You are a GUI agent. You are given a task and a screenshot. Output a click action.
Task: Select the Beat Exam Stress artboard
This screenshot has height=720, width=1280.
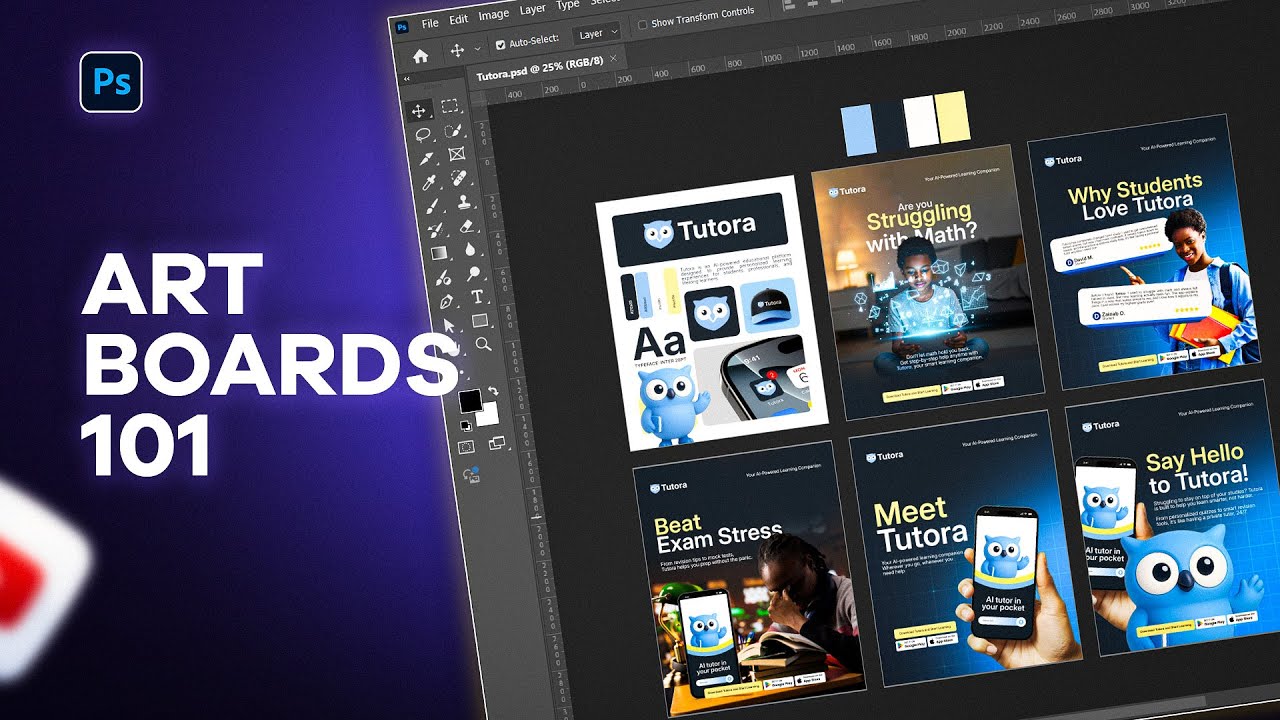click(749, 577)
